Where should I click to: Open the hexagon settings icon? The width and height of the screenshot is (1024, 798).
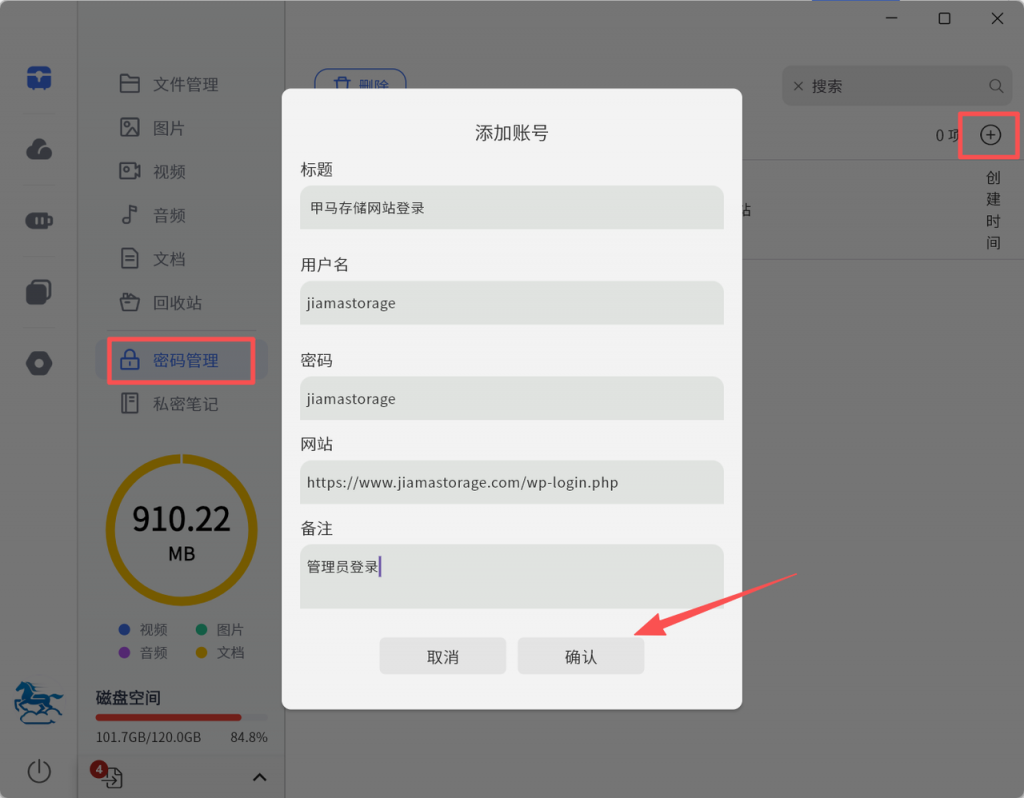point(39,363)
